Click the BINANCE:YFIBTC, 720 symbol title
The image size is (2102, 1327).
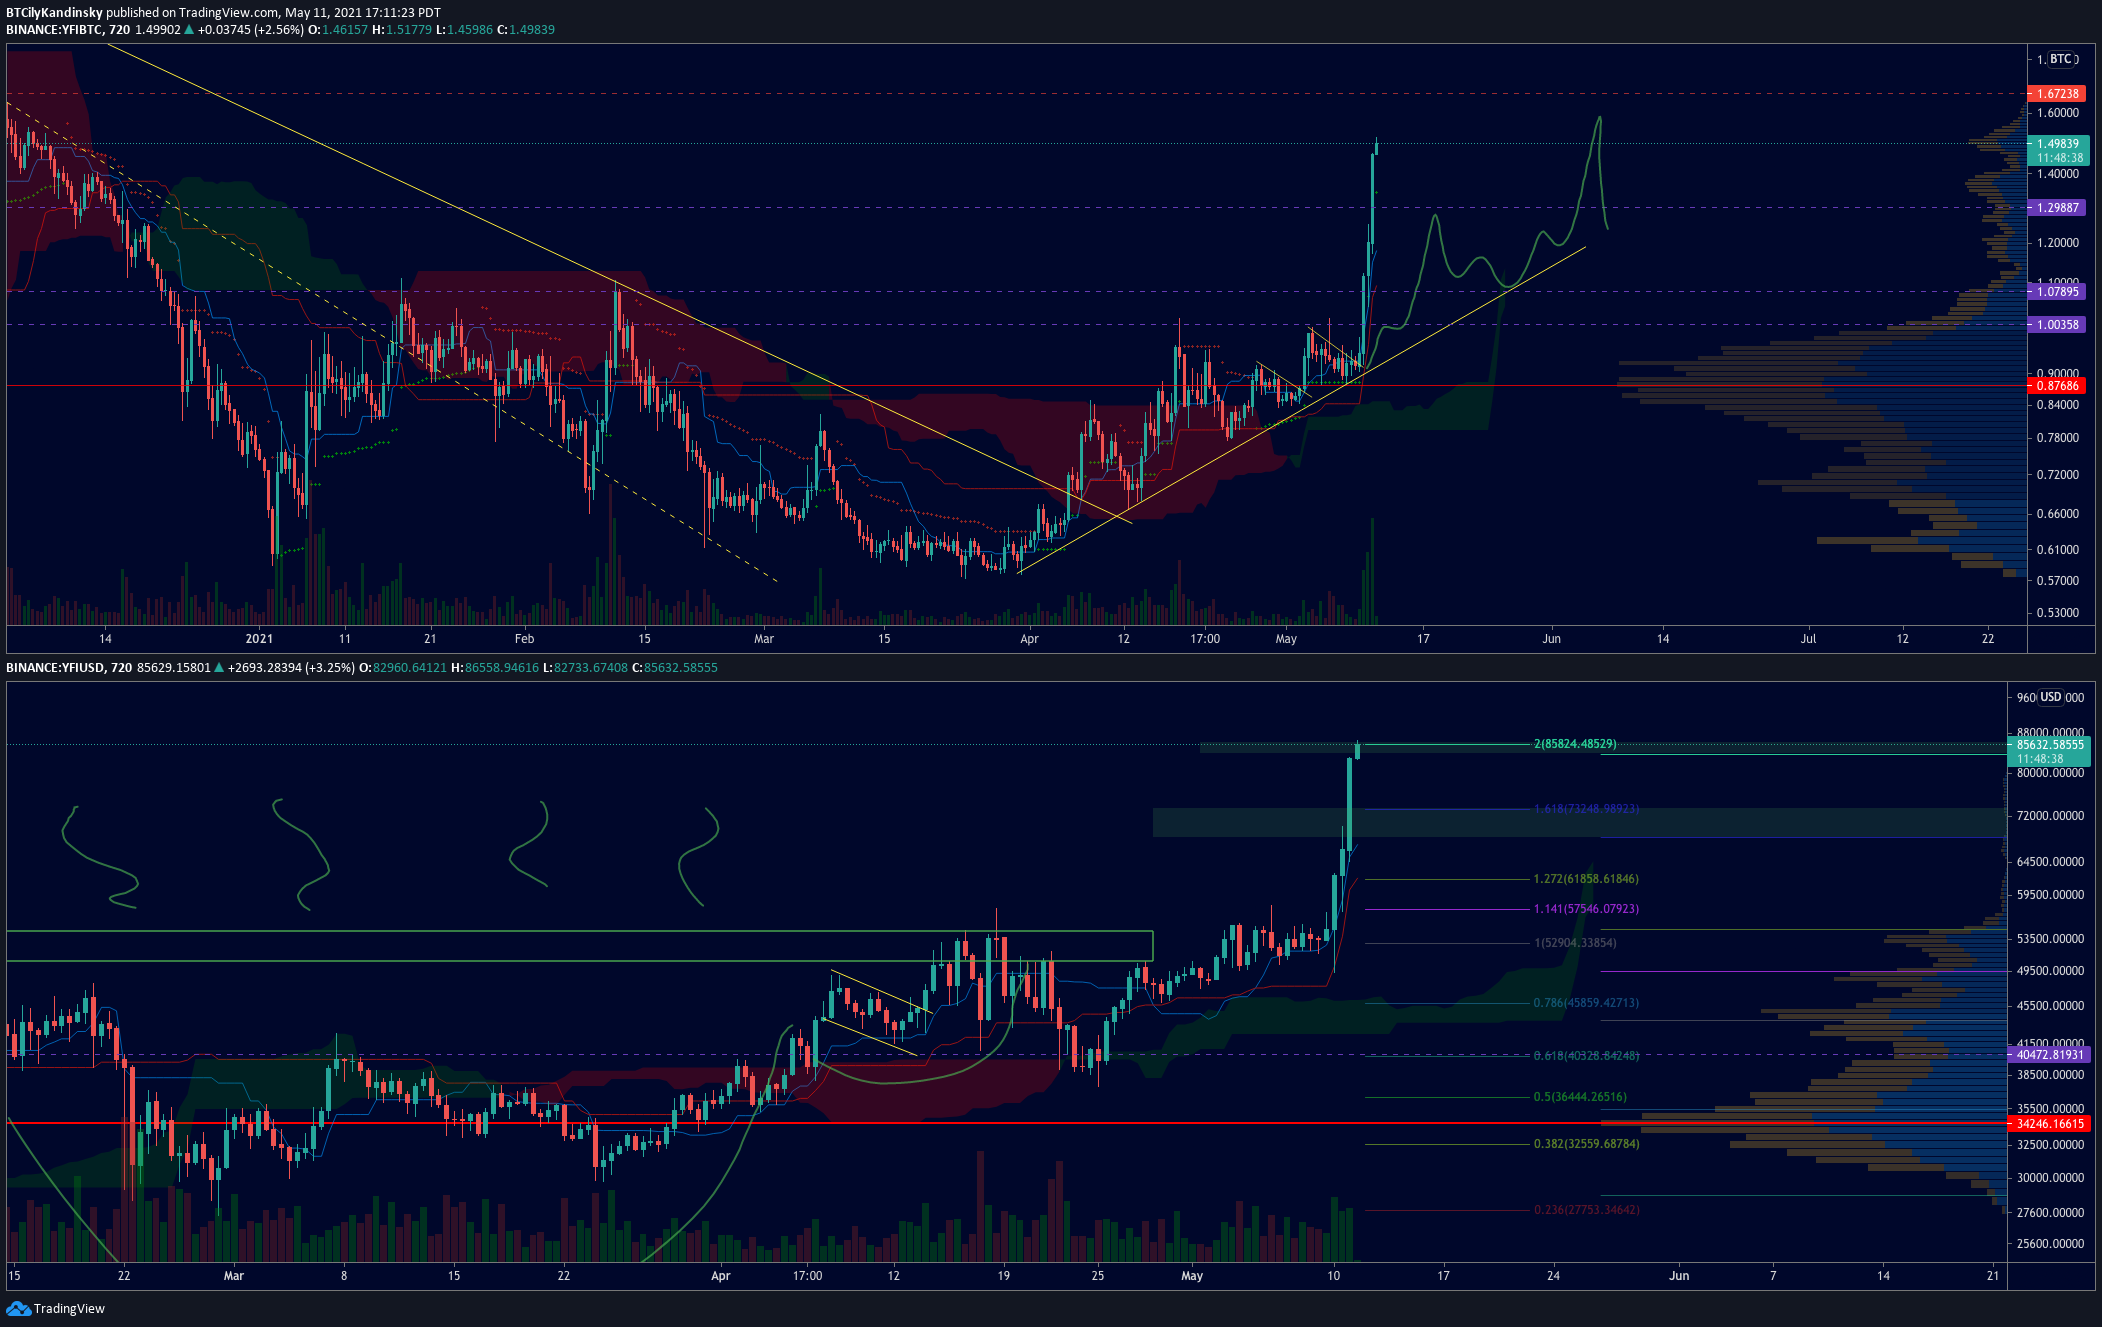point(68,30)
